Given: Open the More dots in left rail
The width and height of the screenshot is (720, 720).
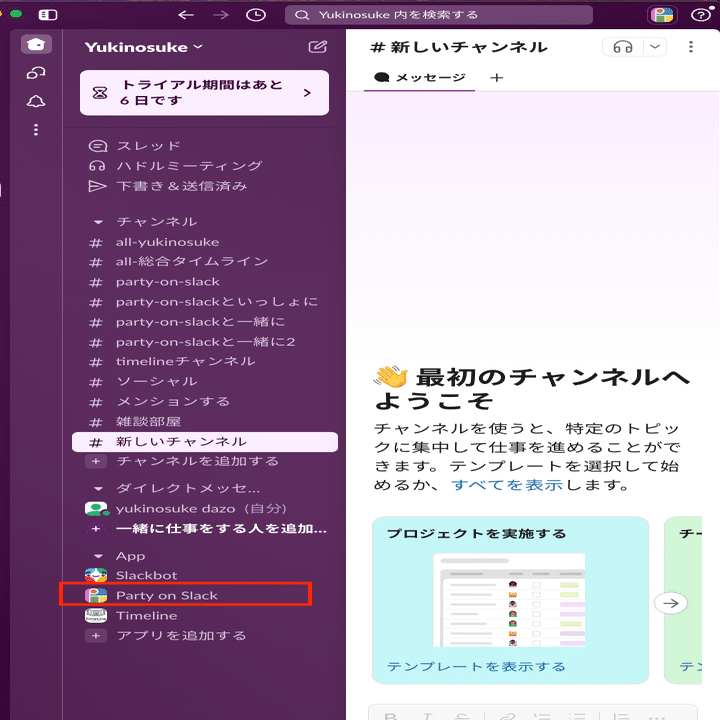Looking at the screenshot, I should 36,130.
